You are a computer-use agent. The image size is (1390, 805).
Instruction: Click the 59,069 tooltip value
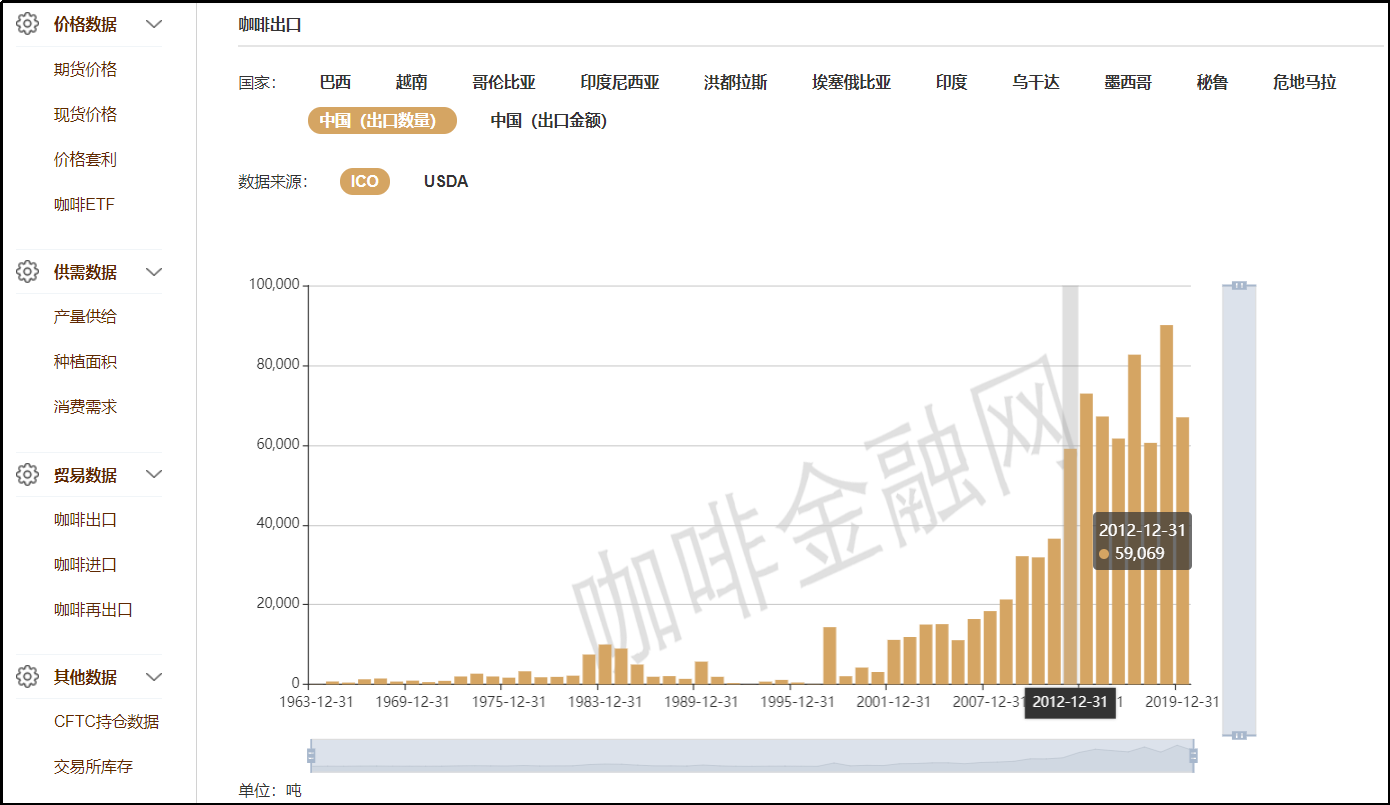click(1140, 553)
